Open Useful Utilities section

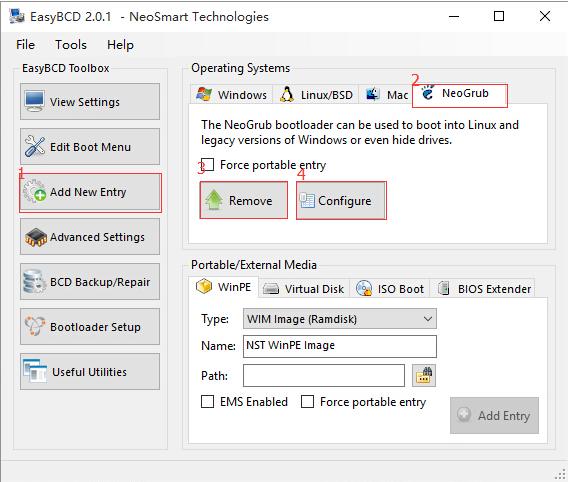[90, 372]
